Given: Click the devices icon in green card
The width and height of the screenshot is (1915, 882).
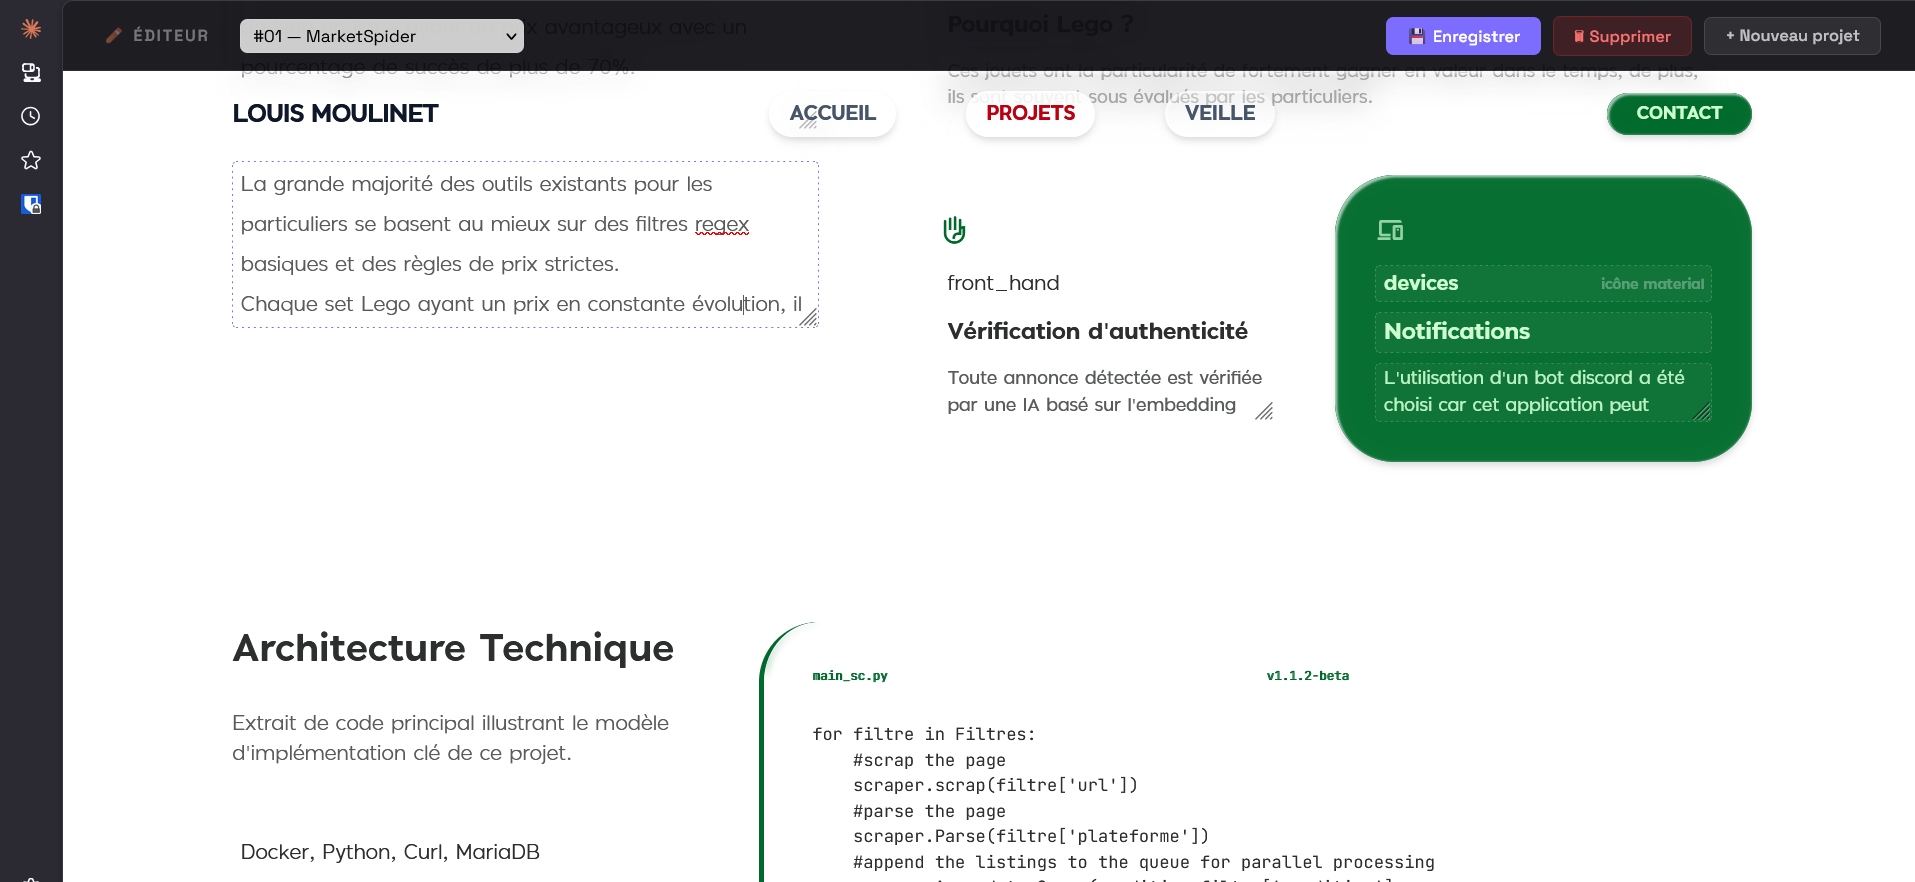Looking at the screenshot, I should coord(1390,230).
